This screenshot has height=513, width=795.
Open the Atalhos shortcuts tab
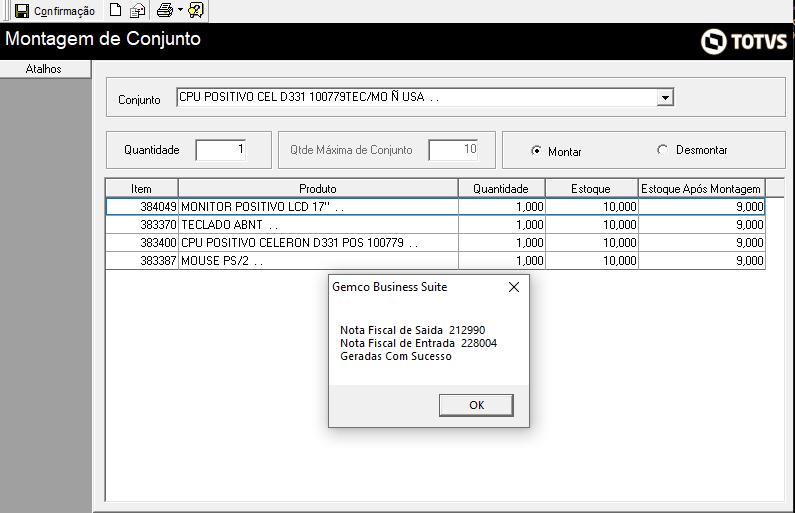coord(45,69)
